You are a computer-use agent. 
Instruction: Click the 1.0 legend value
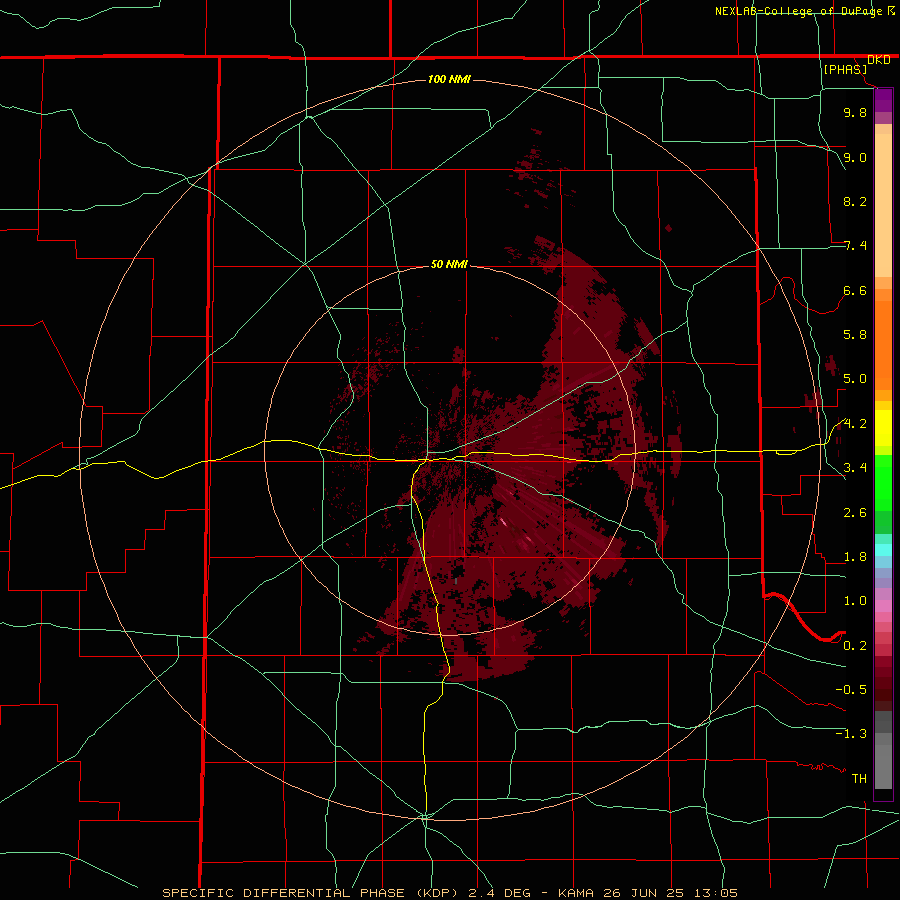[855, 601]
